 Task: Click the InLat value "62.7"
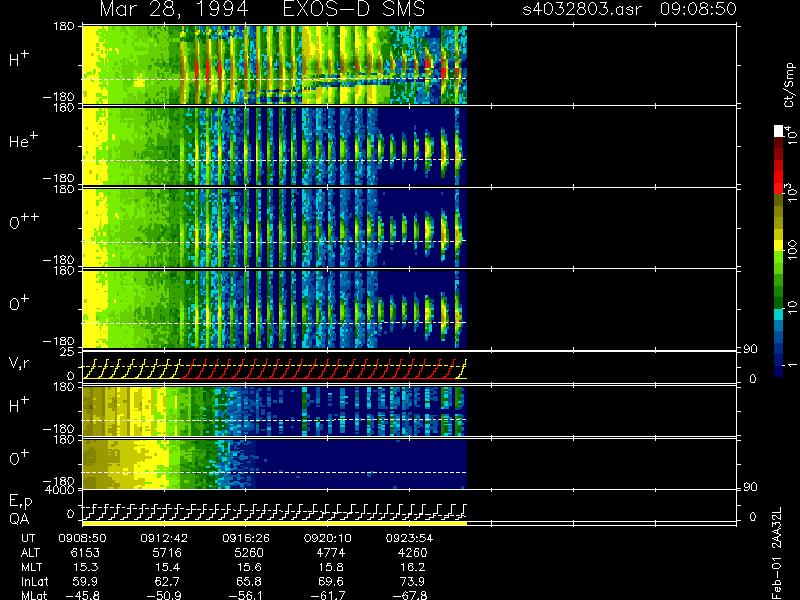(x=169, y=581)
